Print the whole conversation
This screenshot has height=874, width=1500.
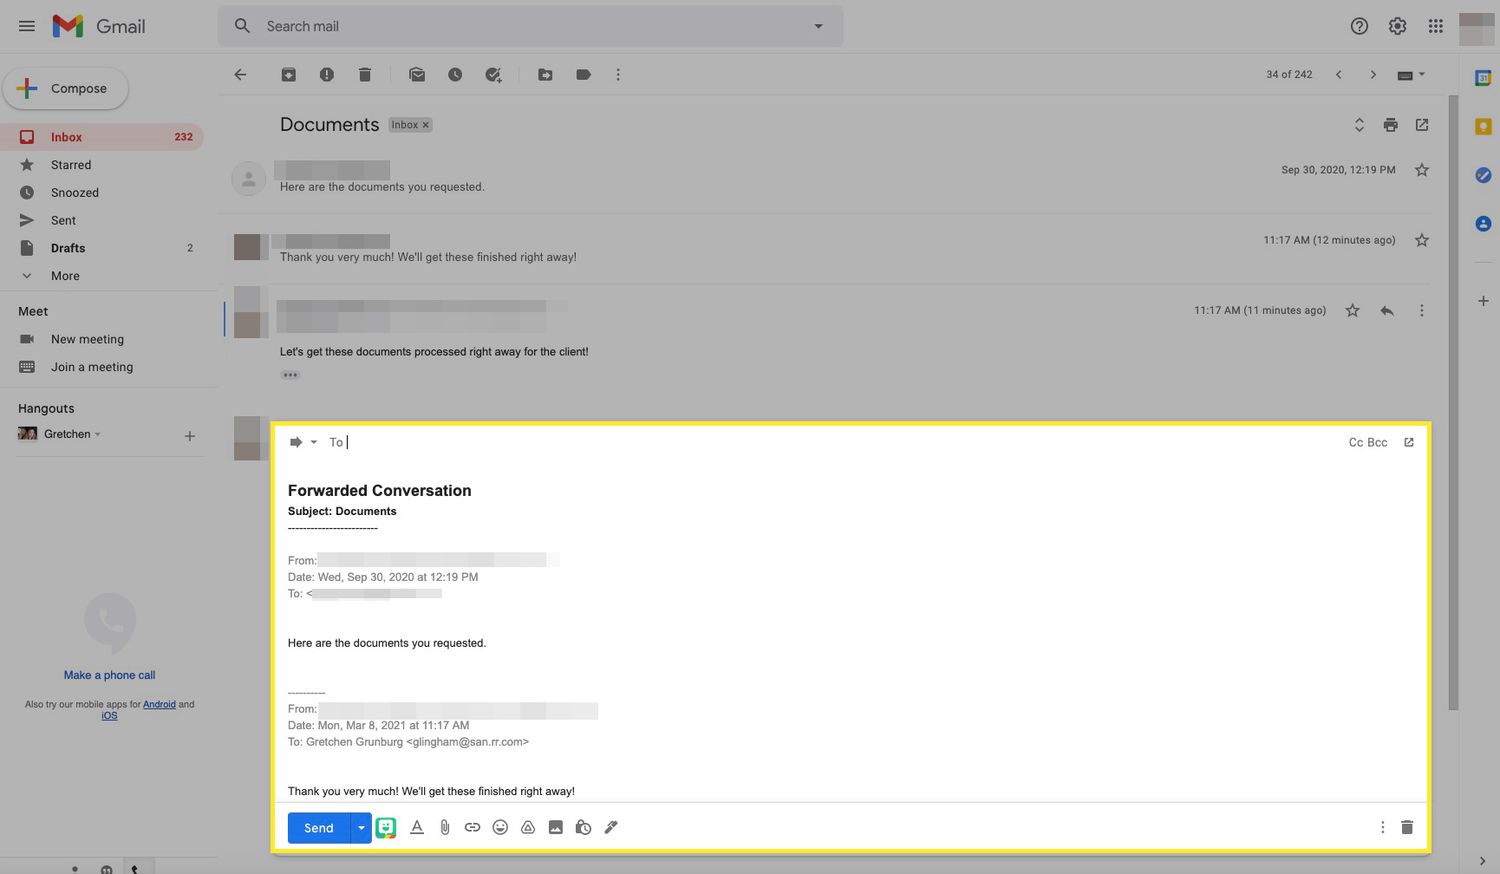1390,125
